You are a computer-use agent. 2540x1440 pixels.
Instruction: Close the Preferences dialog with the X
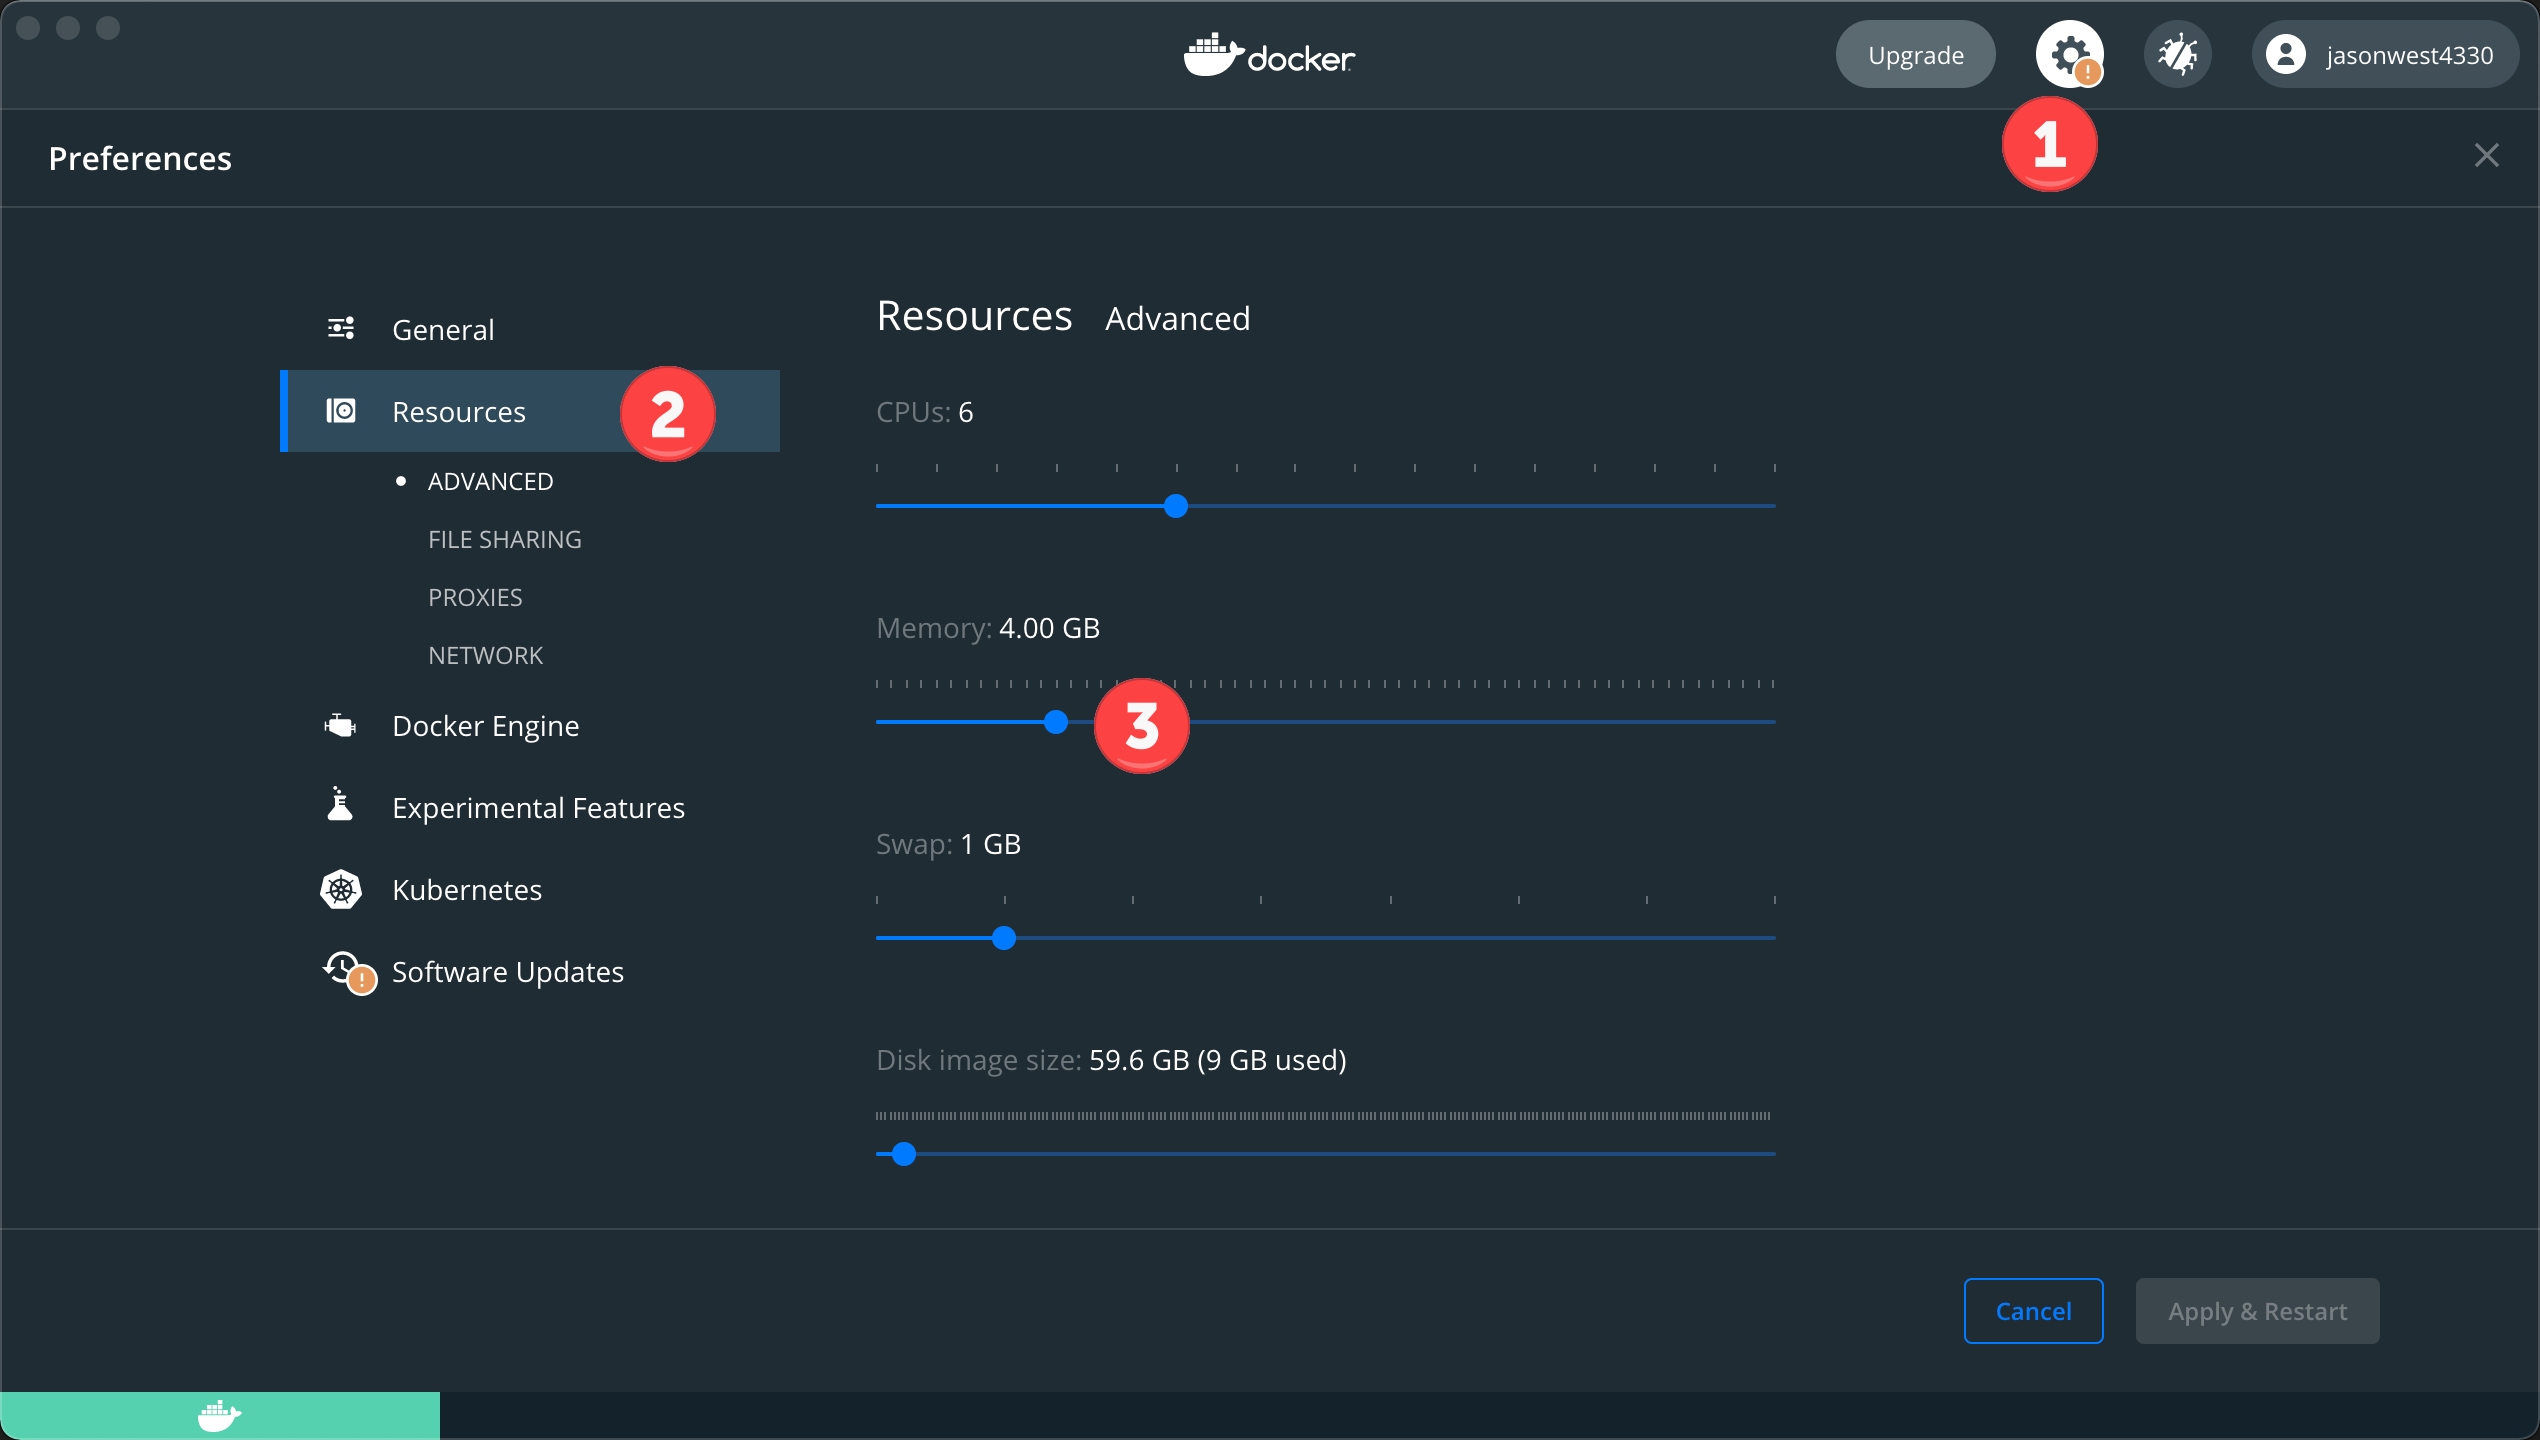pyautogui.click(x=2487, y=155)
